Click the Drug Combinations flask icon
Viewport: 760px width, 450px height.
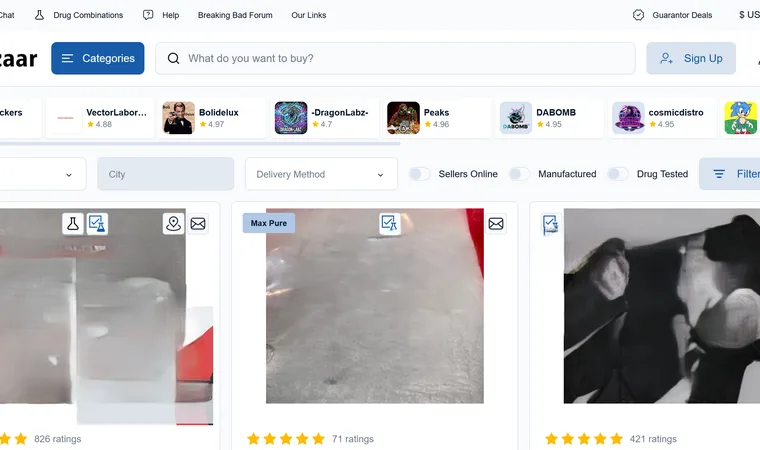(39, 15)
